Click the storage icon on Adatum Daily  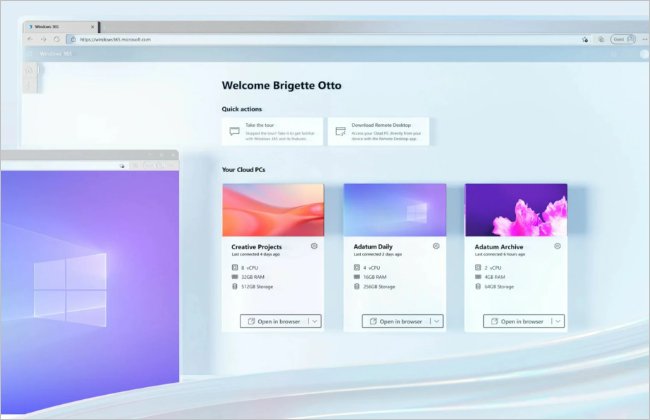pos(357,286)
